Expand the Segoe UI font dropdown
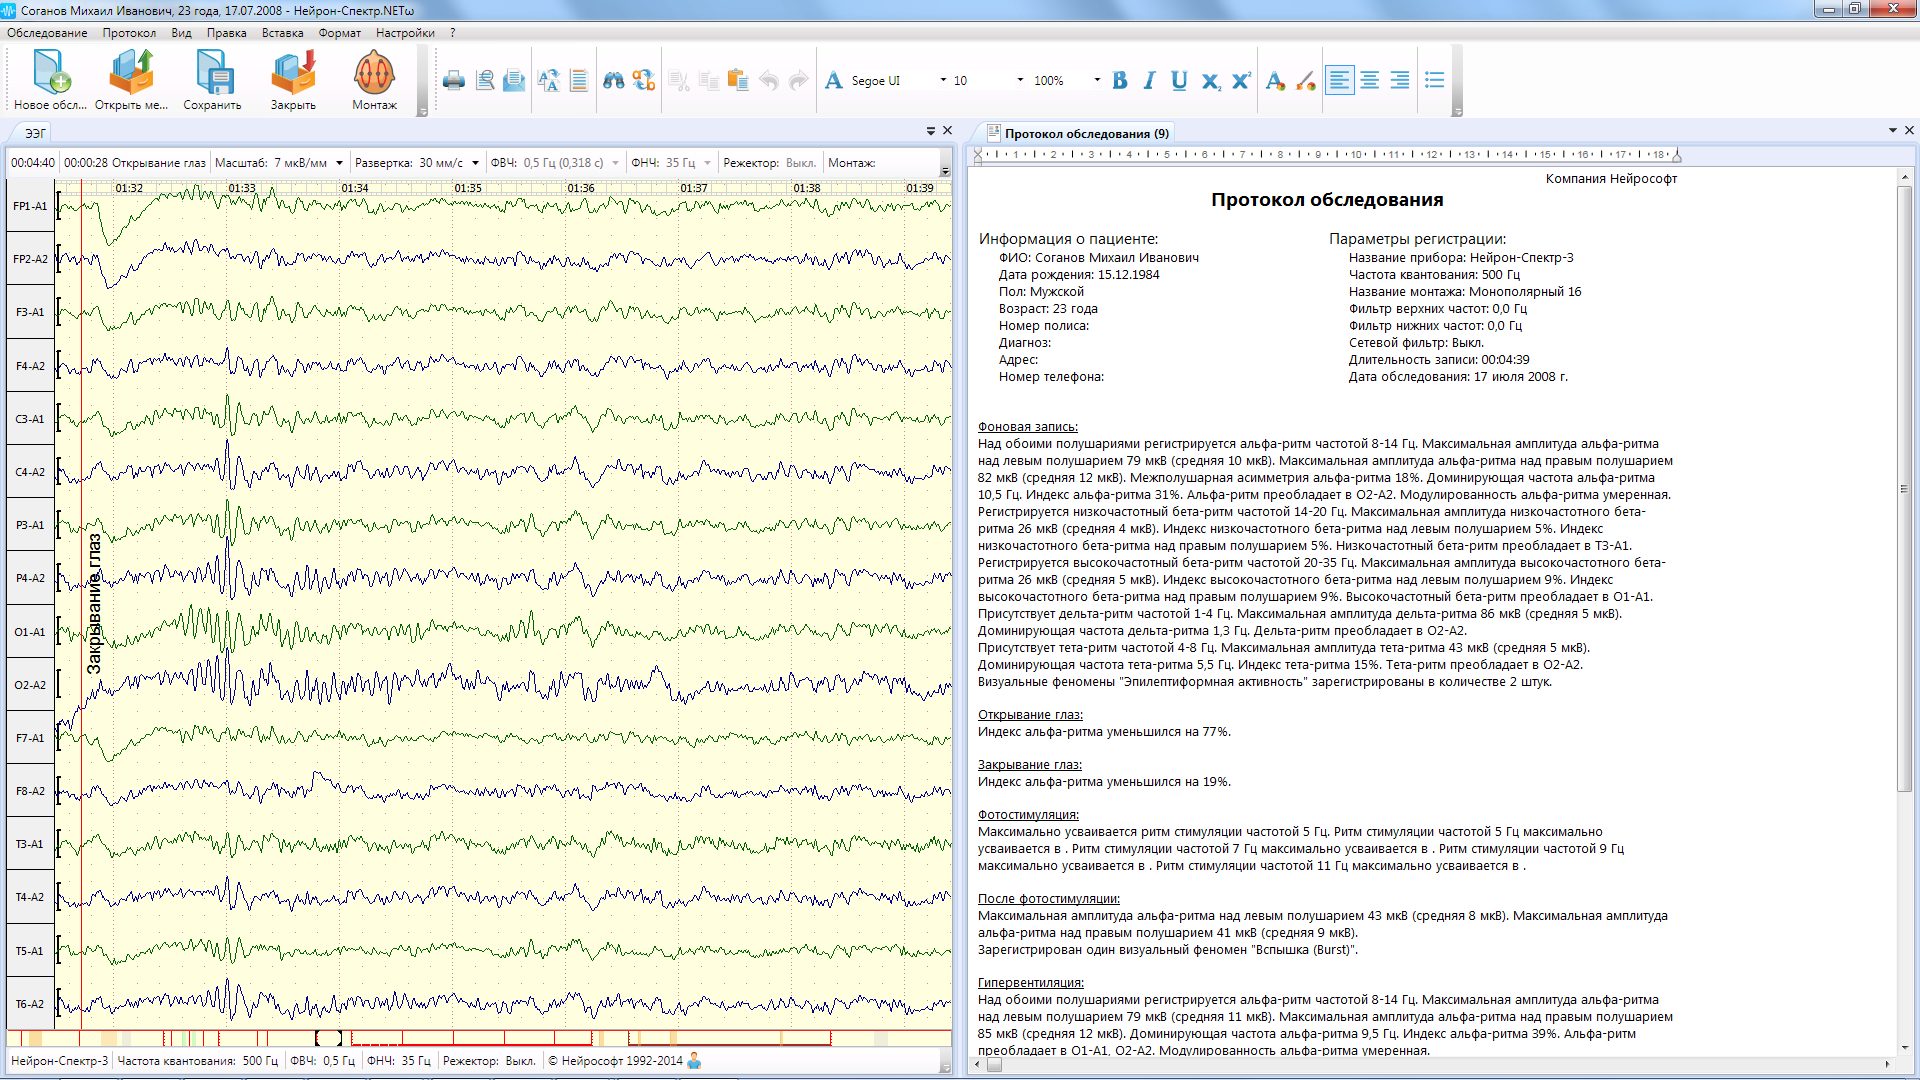This screenshot has width=1920, height=1080. click(942, 81)
